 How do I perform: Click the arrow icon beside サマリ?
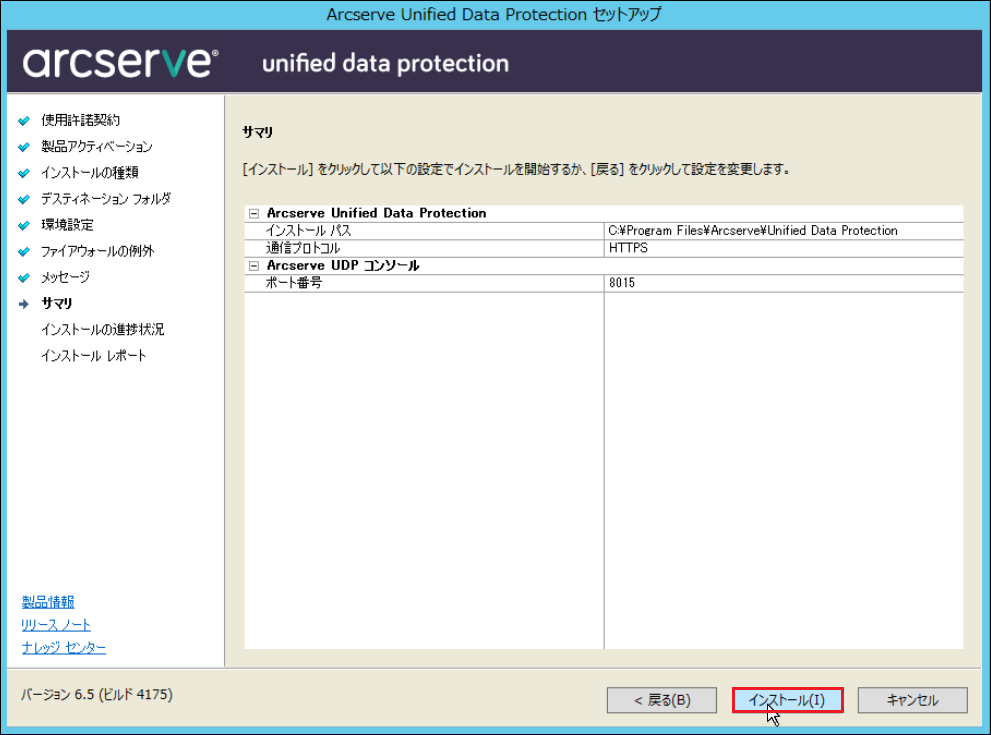coord(24,304)
